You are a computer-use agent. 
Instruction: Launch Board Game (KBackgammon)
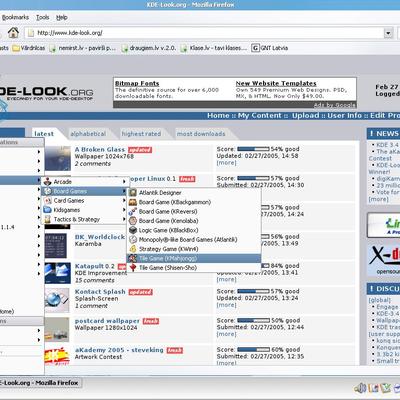tap(194, 202)
